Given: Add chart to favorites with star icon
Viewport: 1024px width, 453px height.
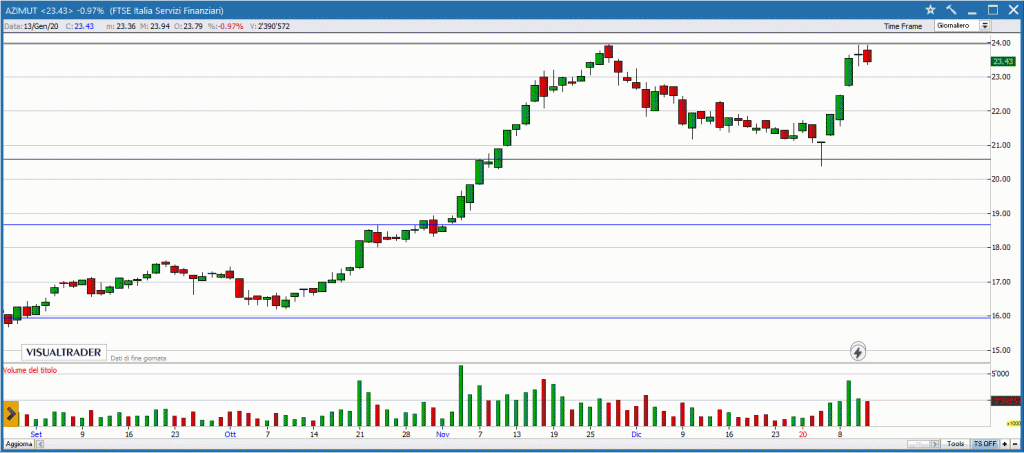Looking at the screenshot, I should tap(931, 9).
